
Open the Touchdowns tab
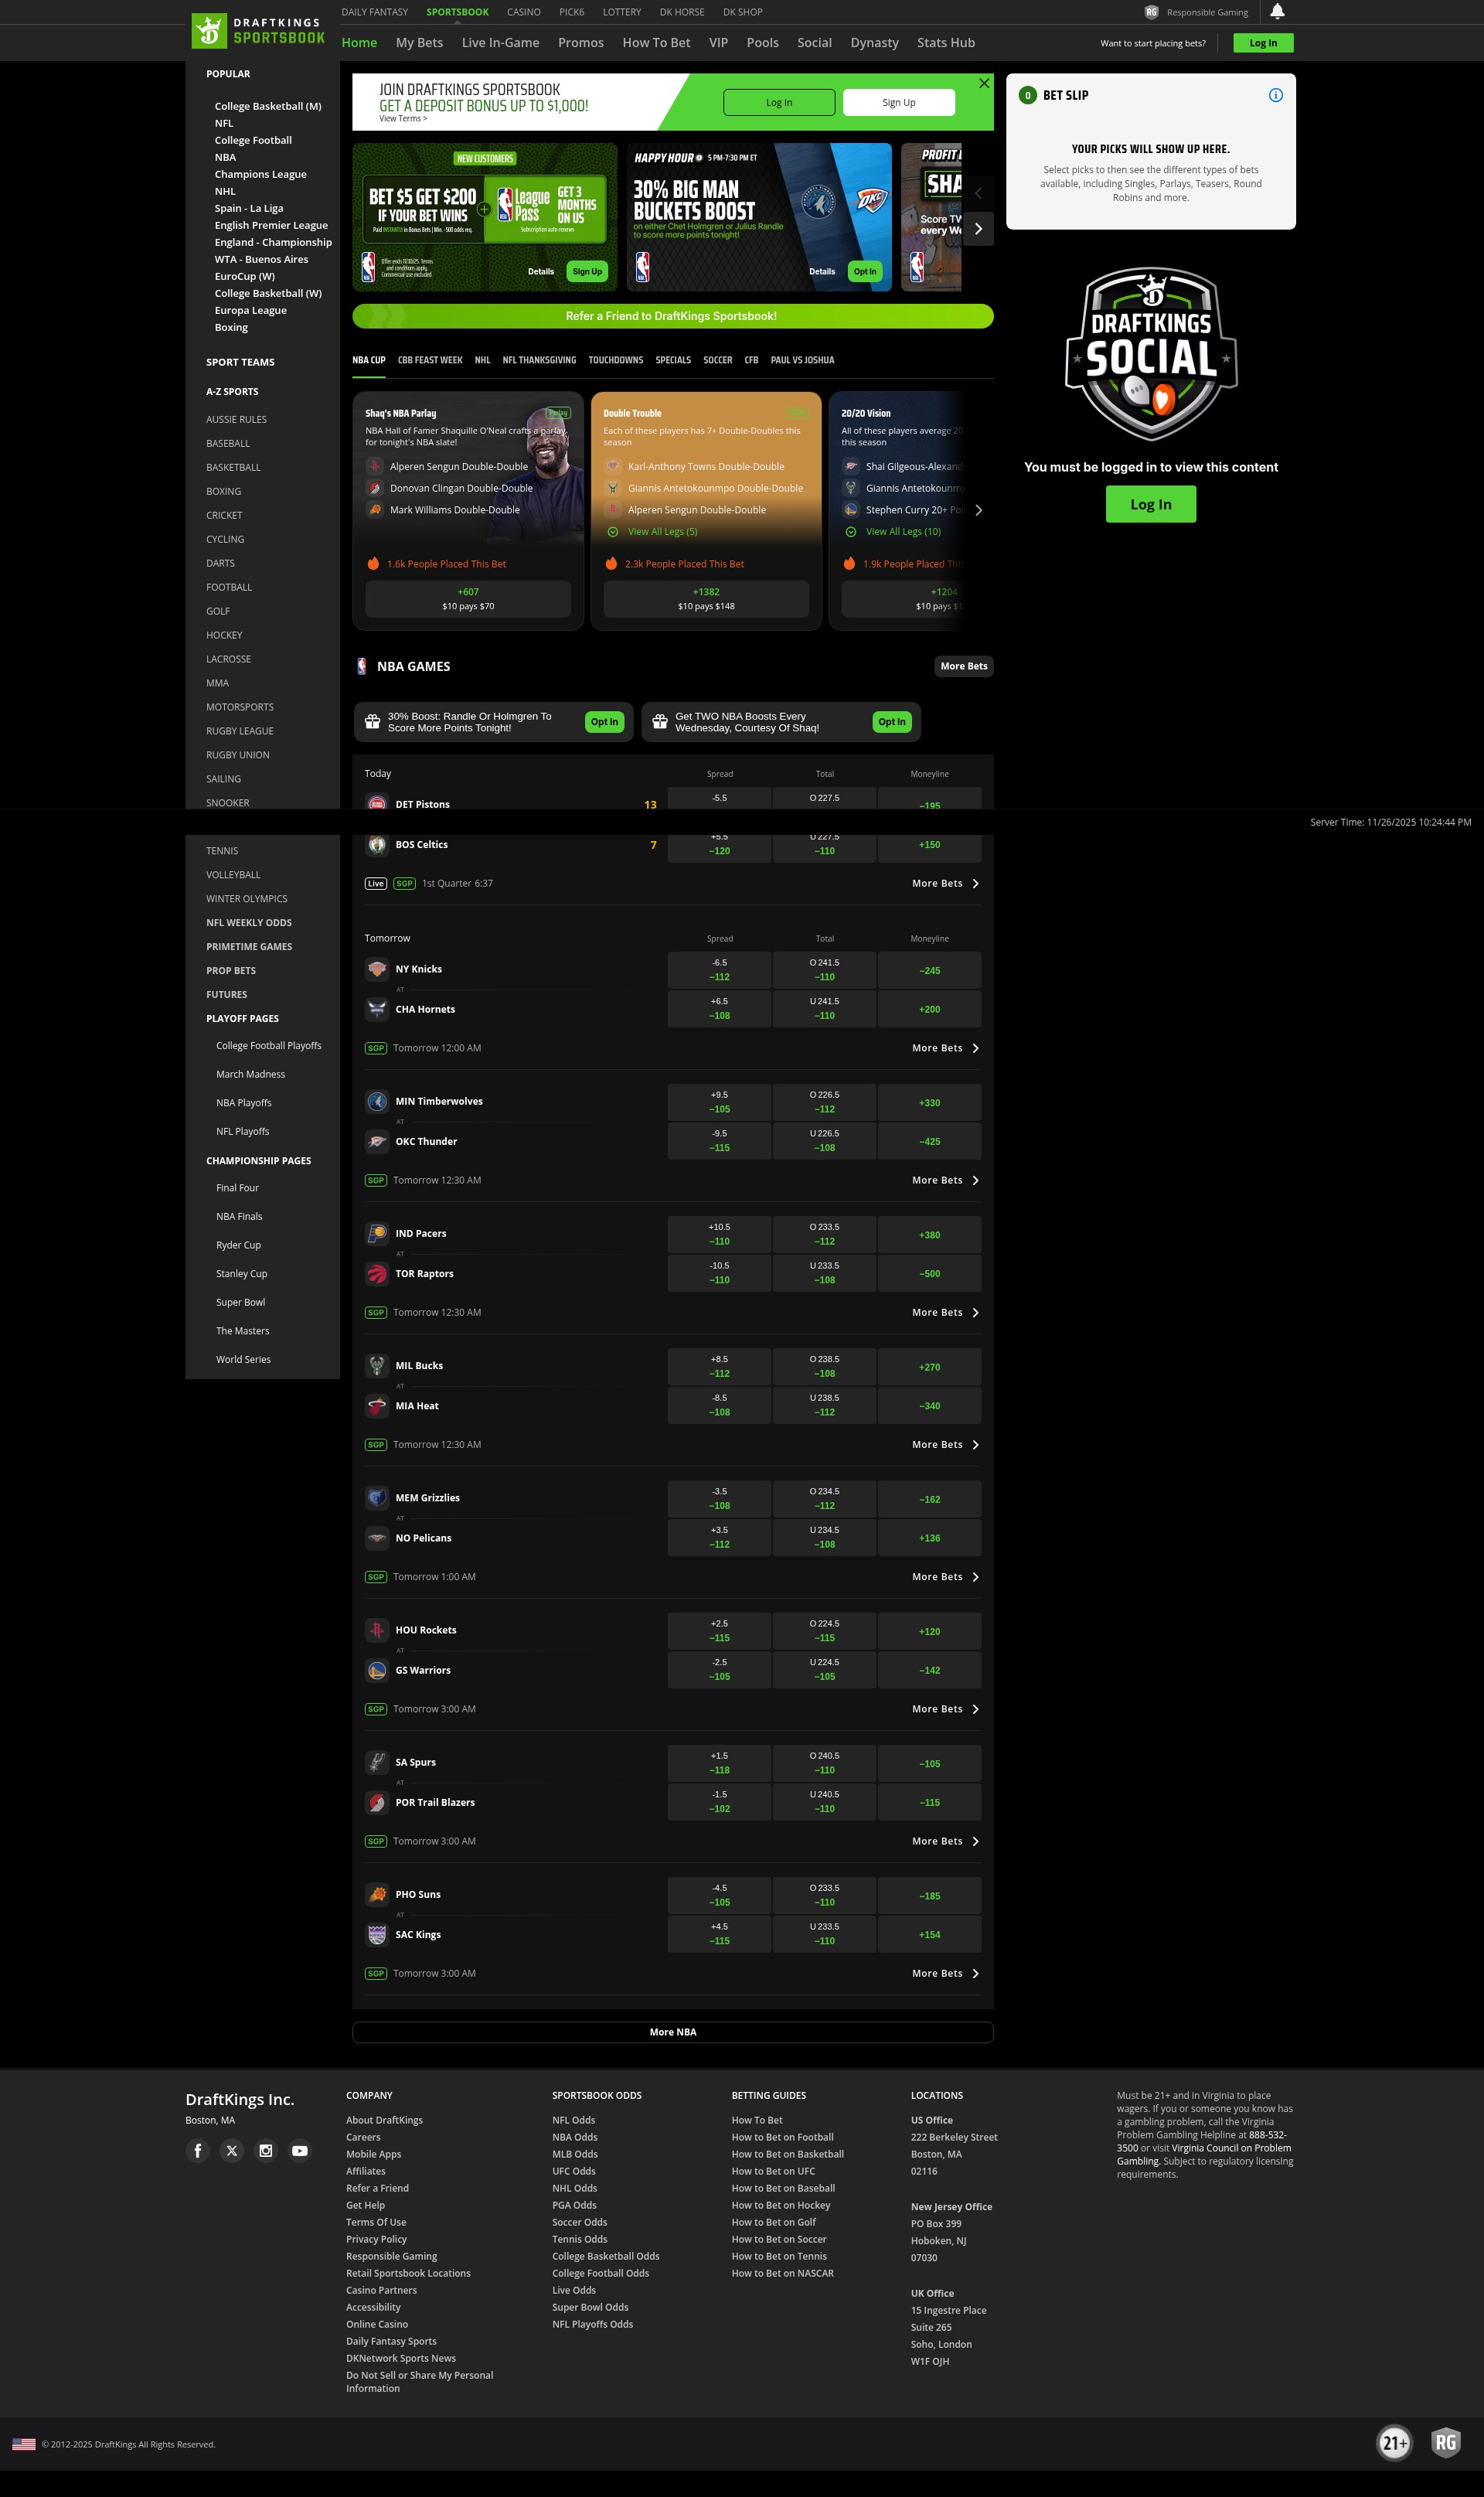pyautogui.click(x=615, y=360)
